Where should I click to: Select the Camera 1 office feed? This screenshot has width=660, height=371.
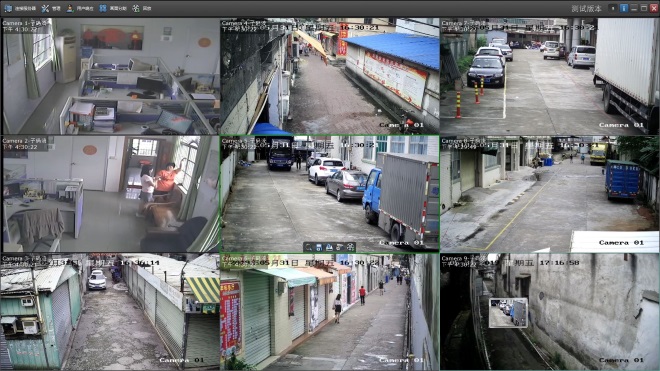111,76
